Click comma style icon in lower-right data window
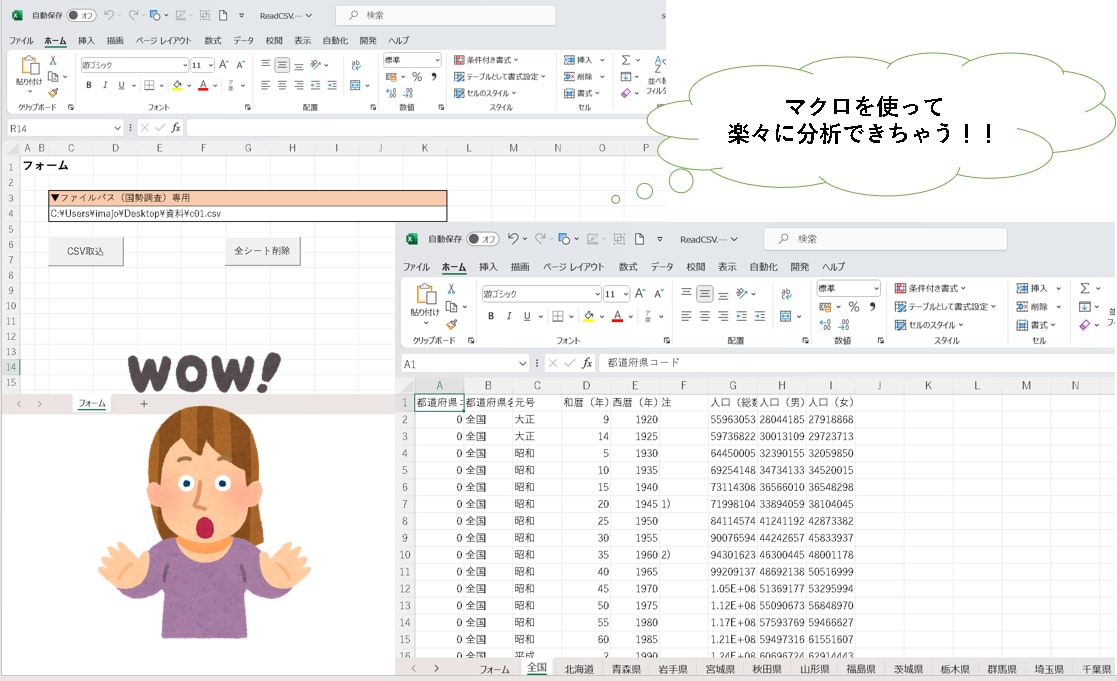The width and height of the screenshot is (1117, 681). click(873, 306)
